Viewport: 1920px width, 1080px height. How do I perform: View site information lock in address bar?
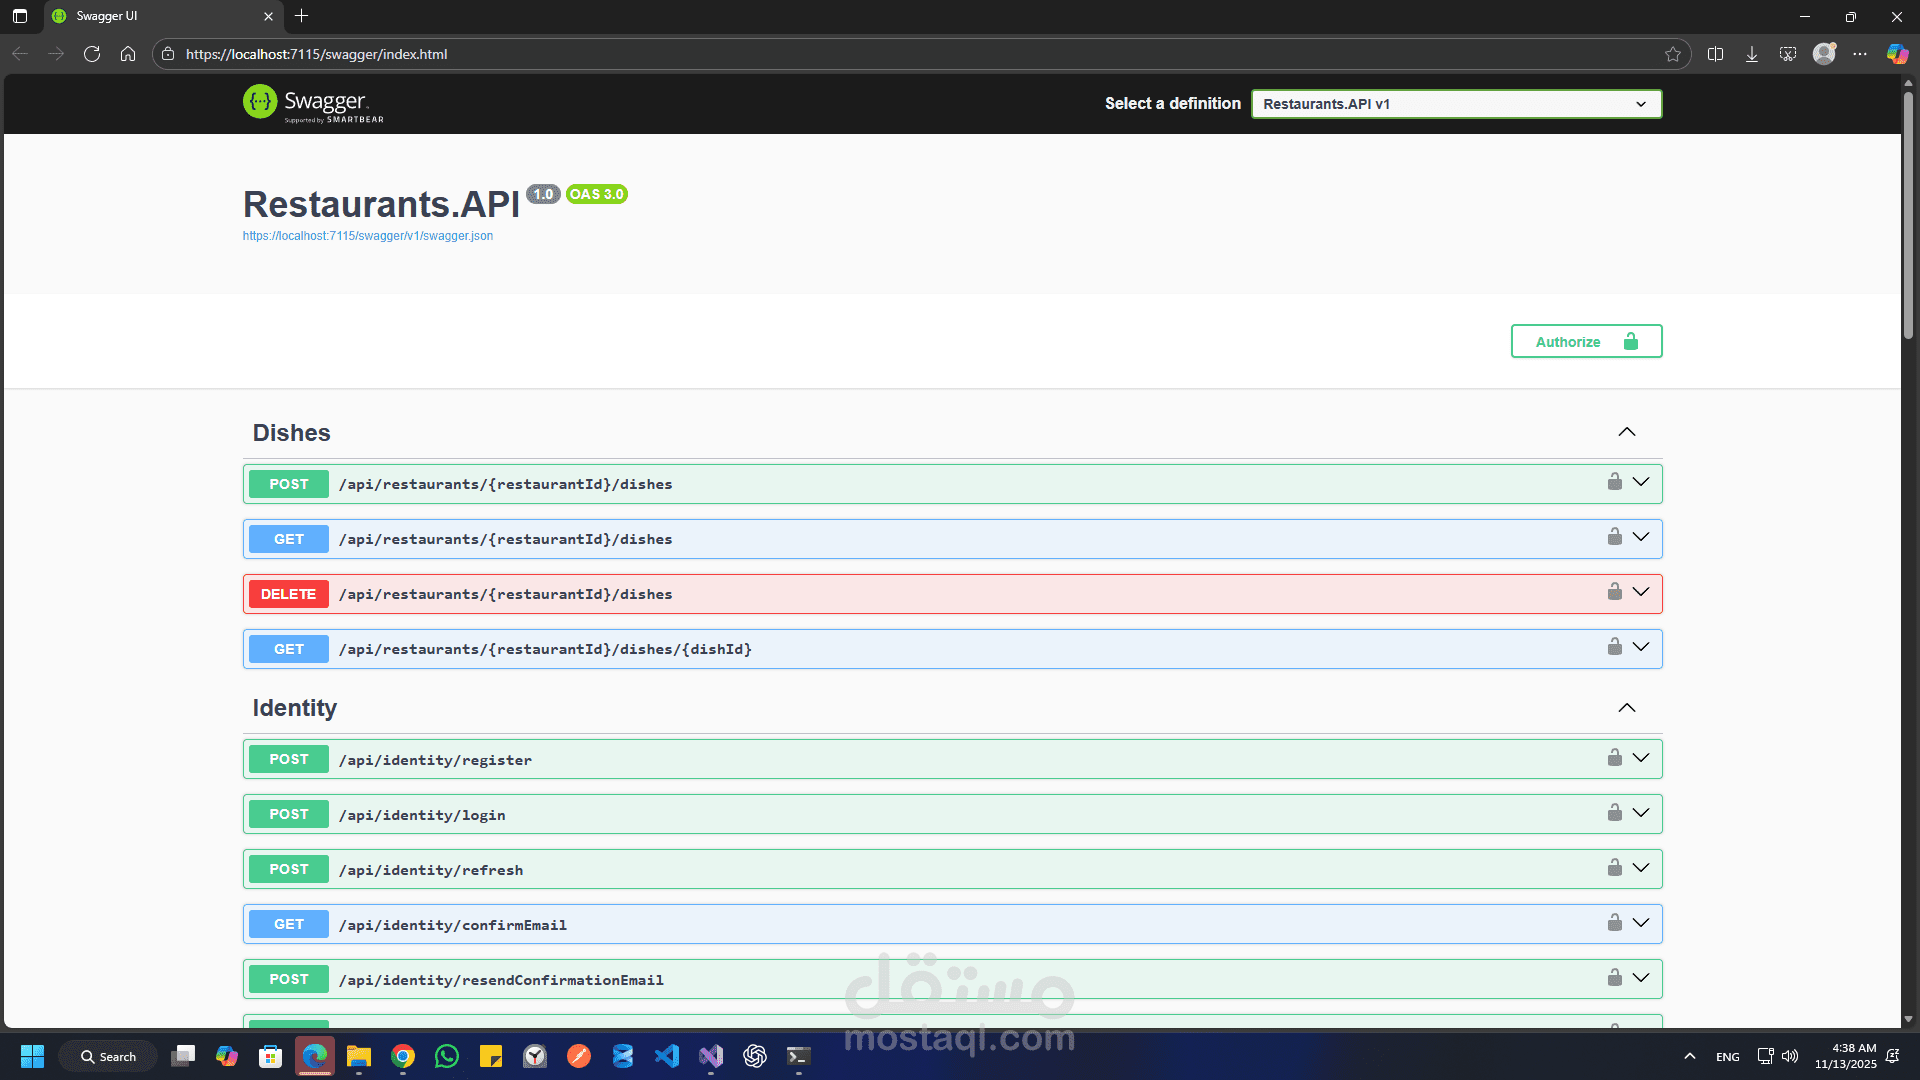tap(168, 54)
